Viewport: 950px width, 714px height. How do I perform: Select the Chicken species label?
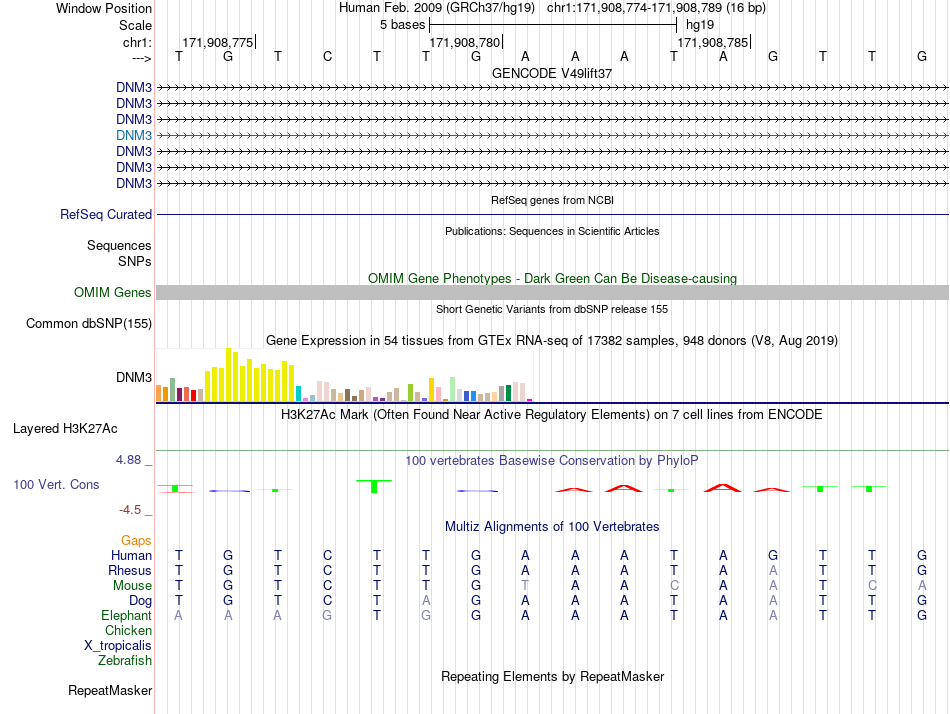pos(128,630)
